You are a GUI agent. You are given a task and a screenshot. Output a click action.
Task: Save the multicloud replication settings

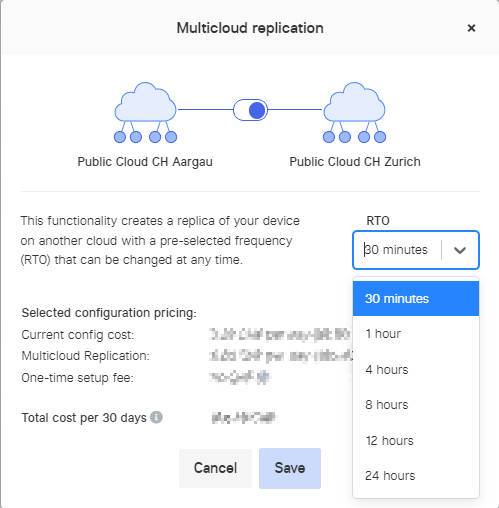(290, 468)
